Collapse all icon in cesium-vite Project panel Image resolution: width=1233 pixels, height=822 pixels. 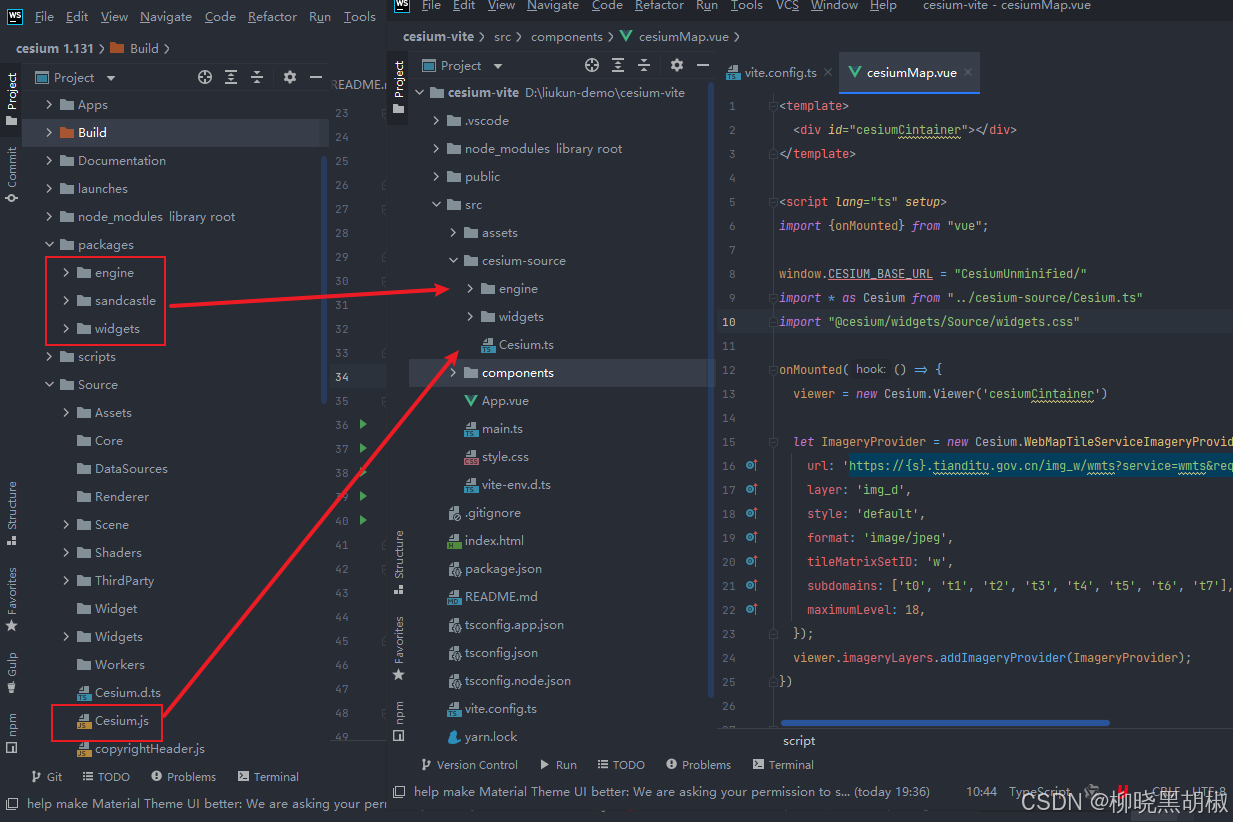pos(644,65)
